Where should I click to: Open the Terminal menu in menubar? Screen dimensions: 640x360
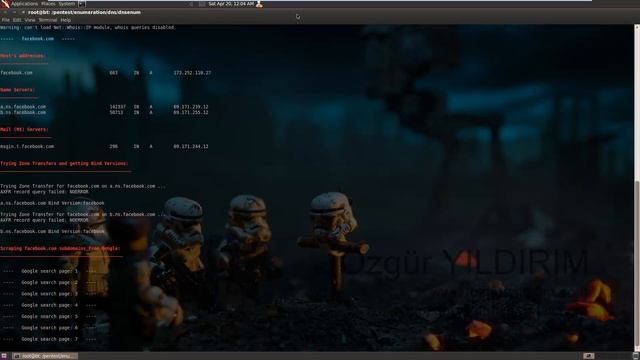coord(48,20)
